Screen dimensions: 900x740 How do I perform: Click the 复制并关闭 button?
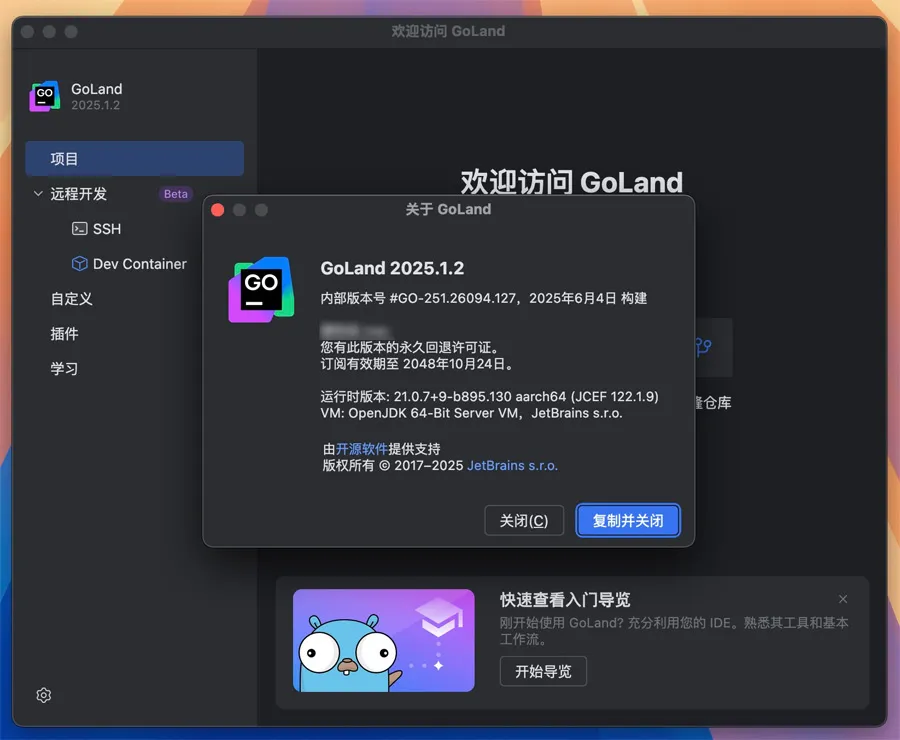click(628, 521)
